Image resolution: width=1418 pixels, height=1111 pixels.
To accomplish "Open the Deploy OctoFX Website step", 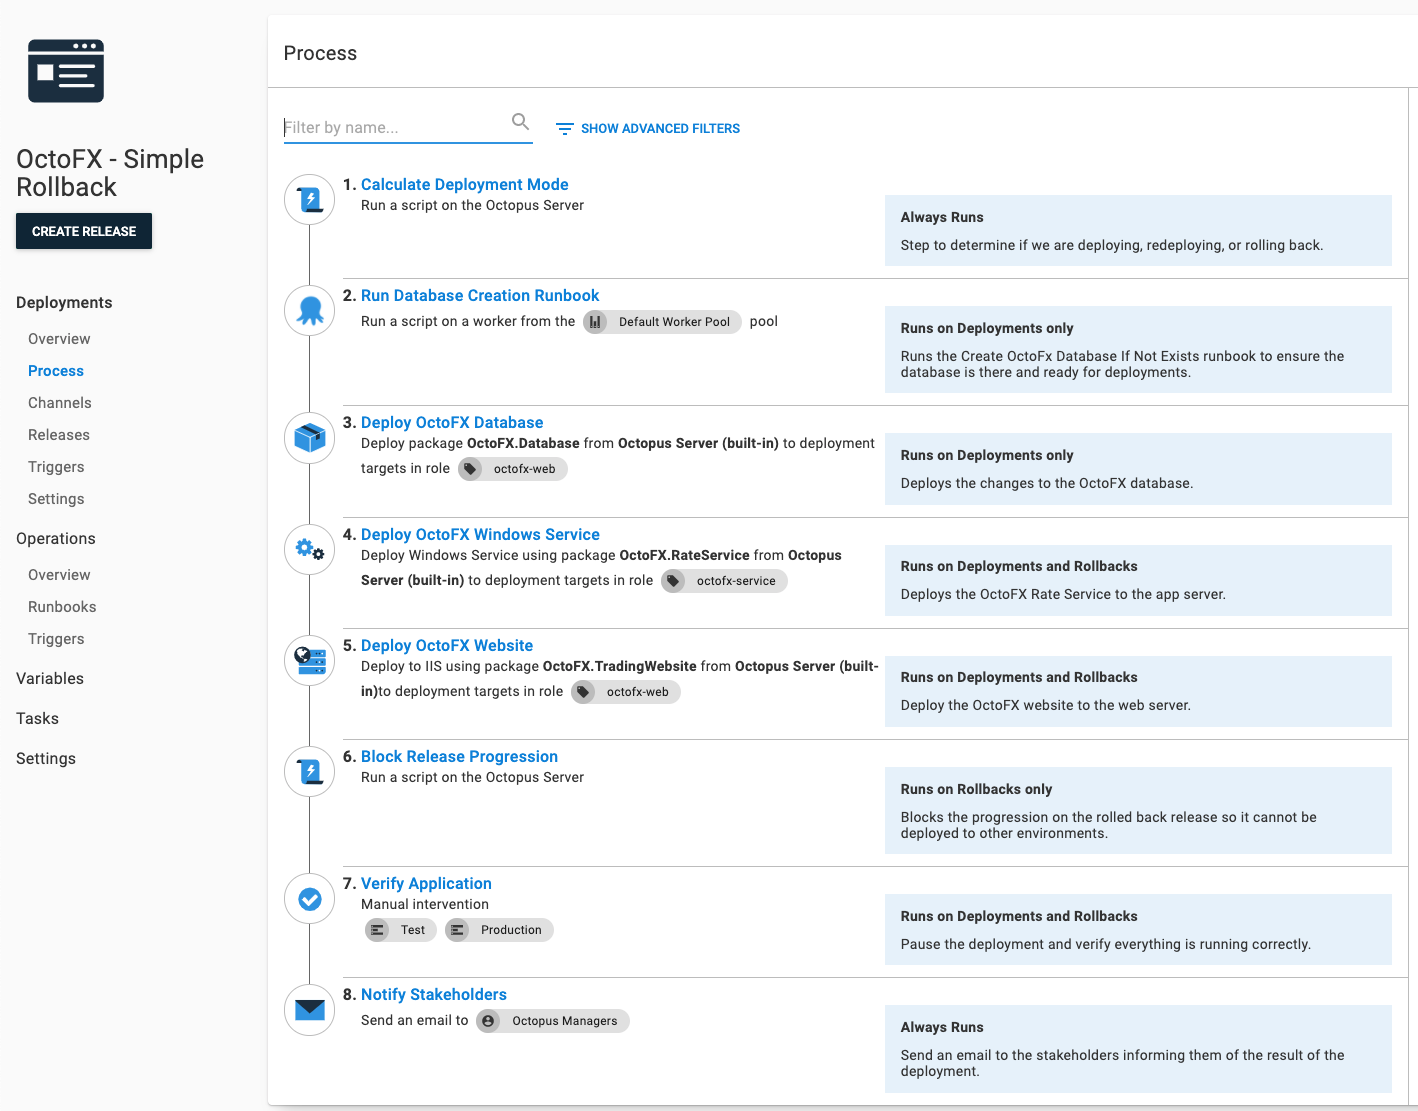I will coord(446,645).
